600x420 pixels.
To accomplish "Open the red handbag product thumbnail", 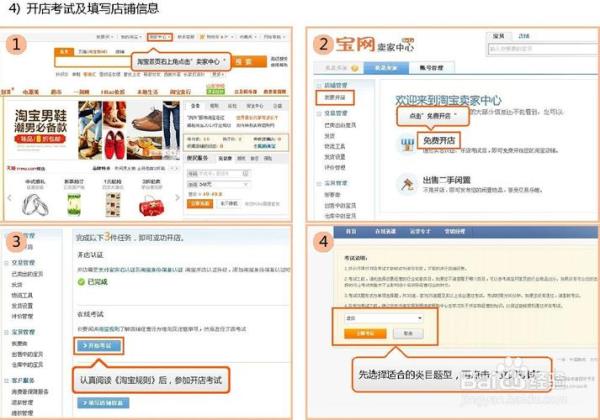I will (x=151, y=205).
